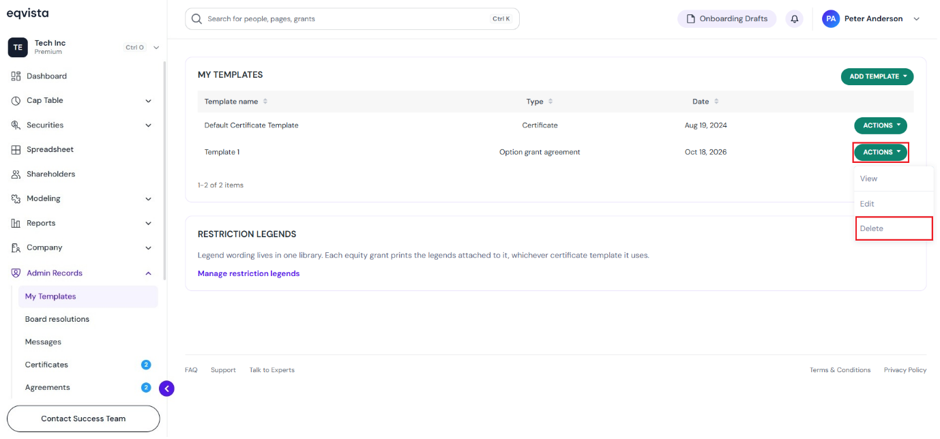Click Agreements count badge 2

[146, 387]
